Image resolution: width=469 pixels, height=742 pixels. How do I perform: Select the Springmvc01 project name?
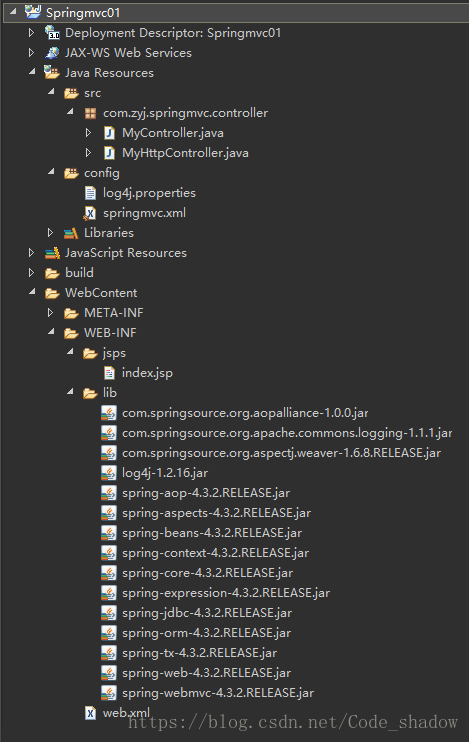click(x=83, y=13)
